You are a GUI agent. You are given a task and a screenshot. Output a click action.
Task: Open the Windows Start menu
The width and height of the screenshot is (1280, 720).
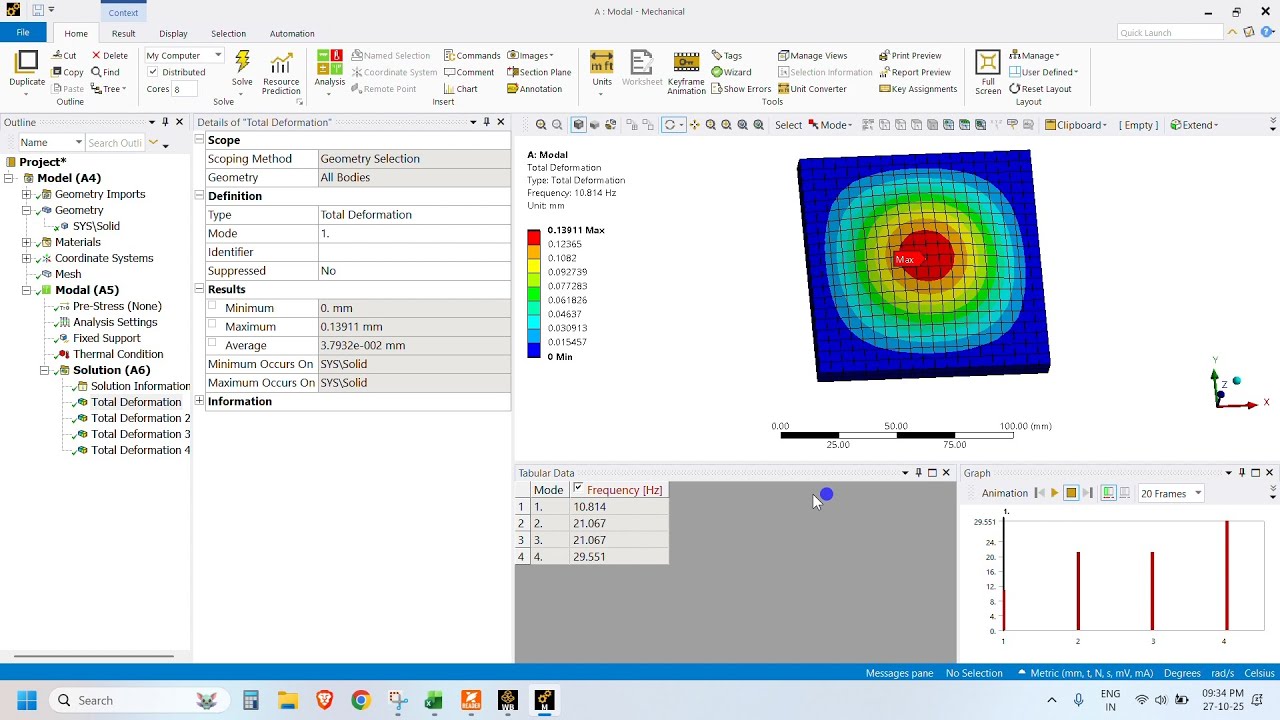click(26, 700)
